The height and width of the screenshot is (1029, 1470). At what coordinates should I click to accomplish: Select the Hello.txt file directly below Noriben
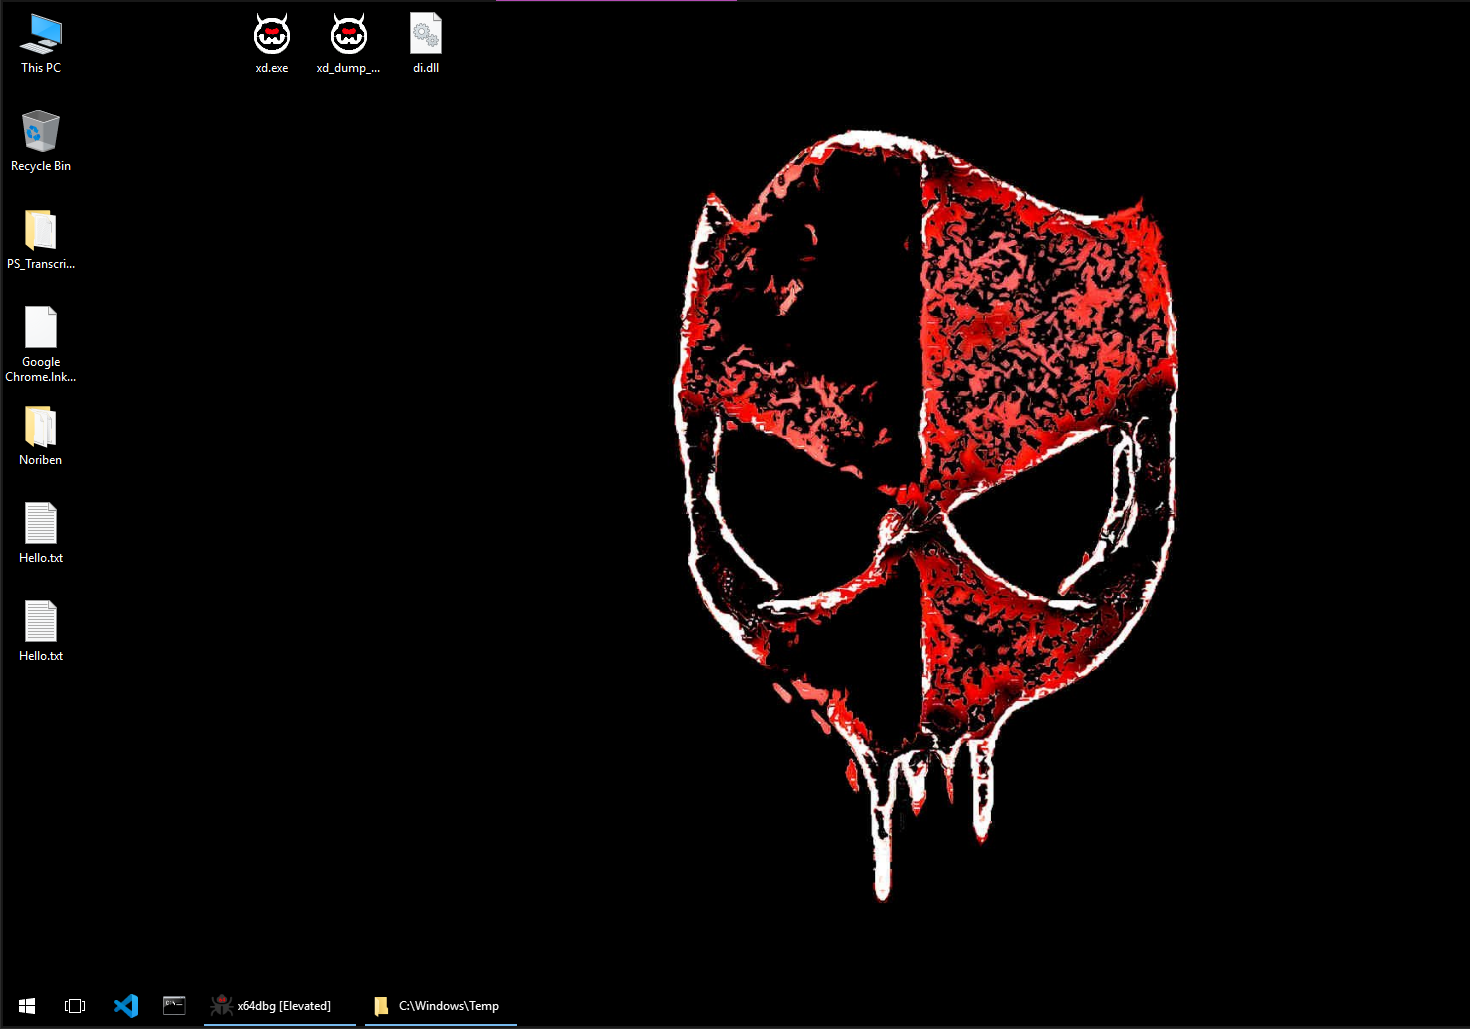(x=41, y=524)
